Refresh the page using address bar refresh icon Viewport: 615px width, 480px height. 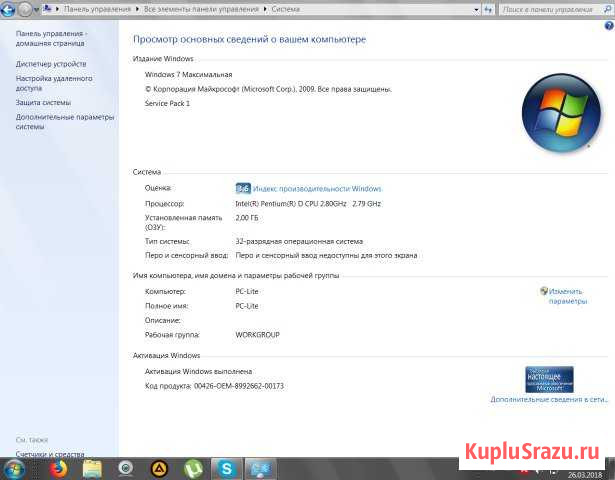pos(488,9)
